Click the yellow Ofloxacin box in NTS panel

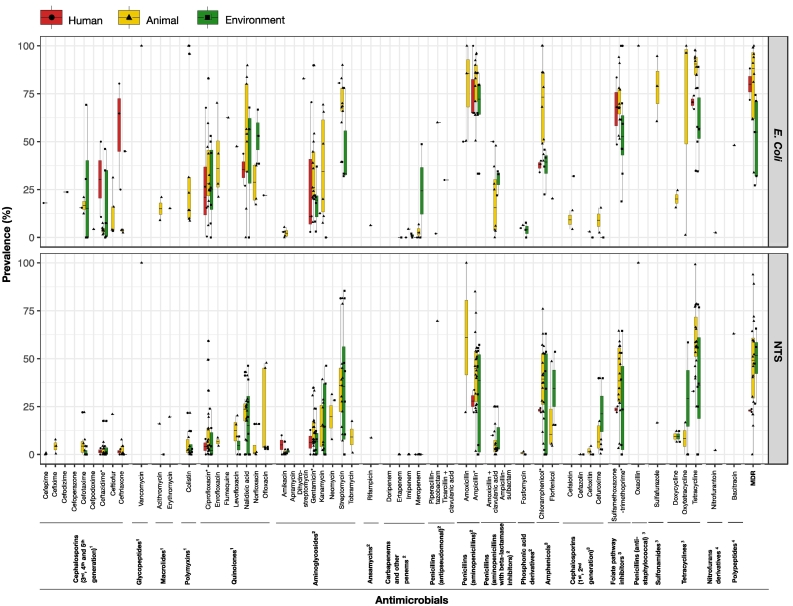pyautogui.click(x=264, y=407)
